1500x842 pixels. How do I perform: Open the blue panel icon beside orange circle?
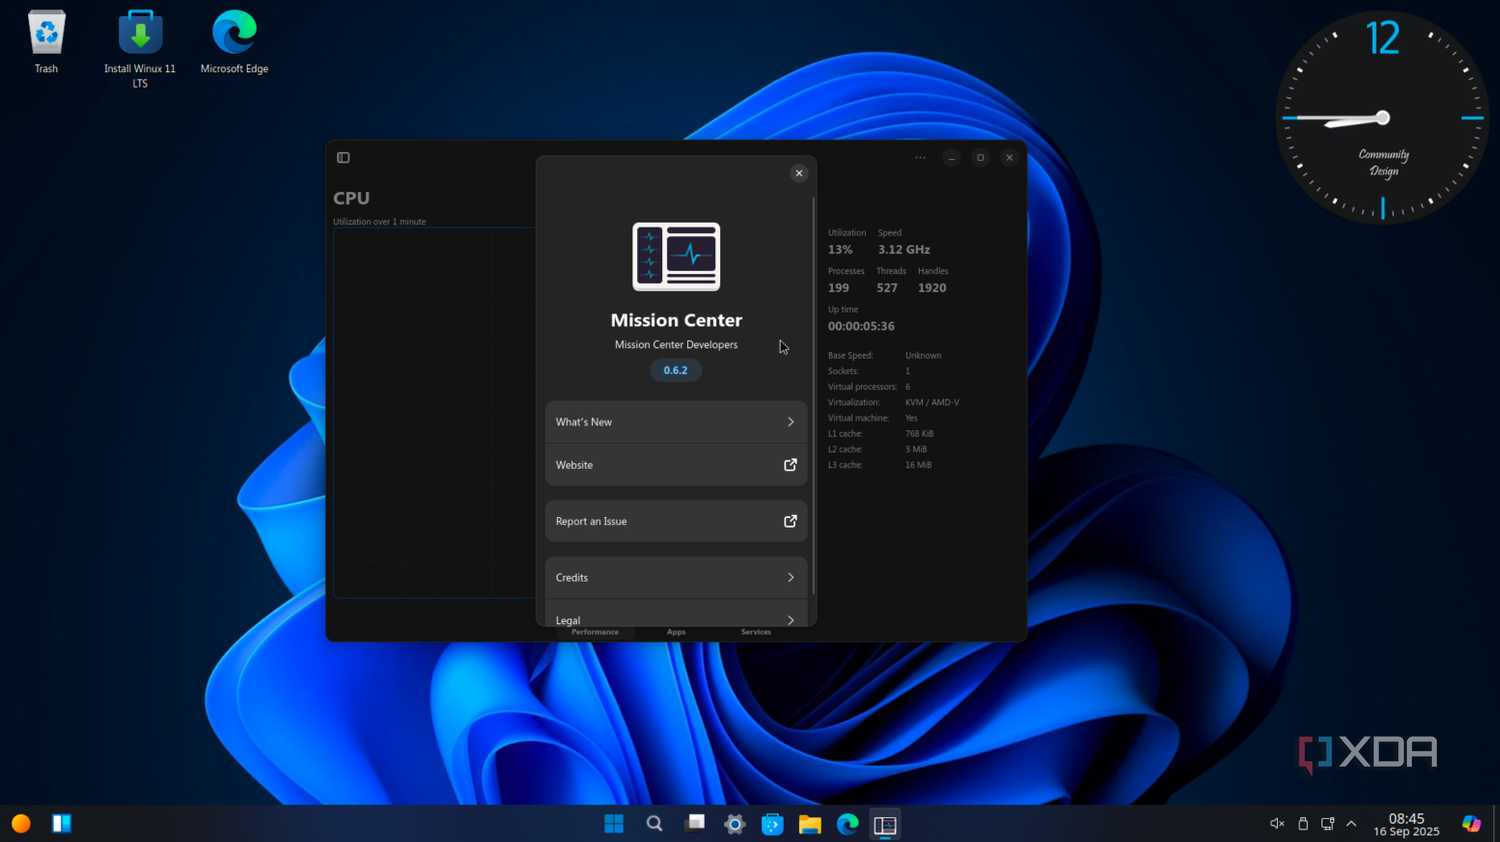[62, 823]
